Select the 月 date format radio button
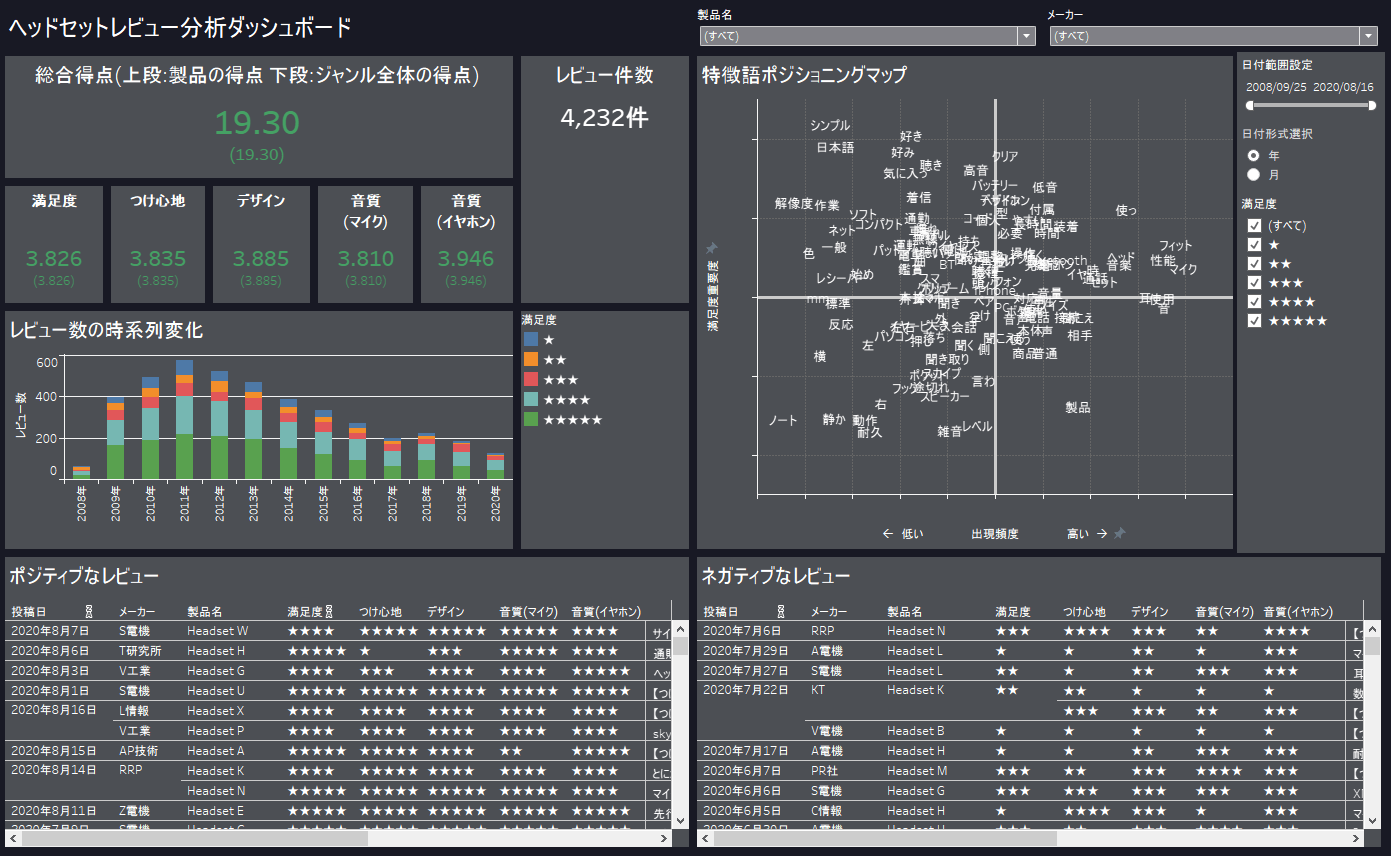 [x=1253, y=174]
